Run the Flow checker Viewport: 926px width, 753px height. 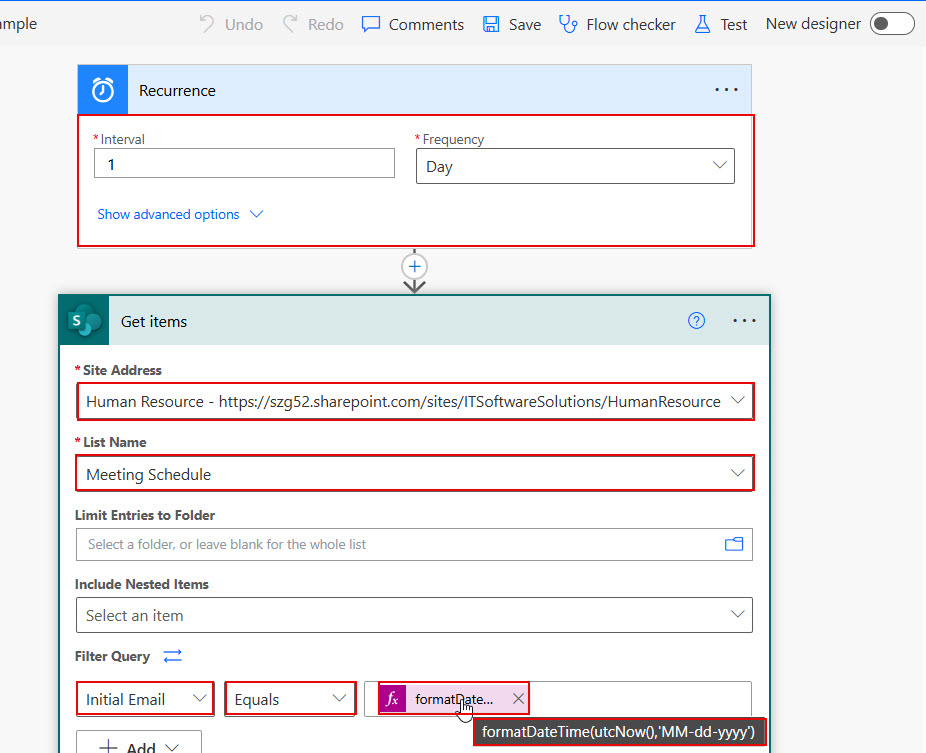coord(617,24)
